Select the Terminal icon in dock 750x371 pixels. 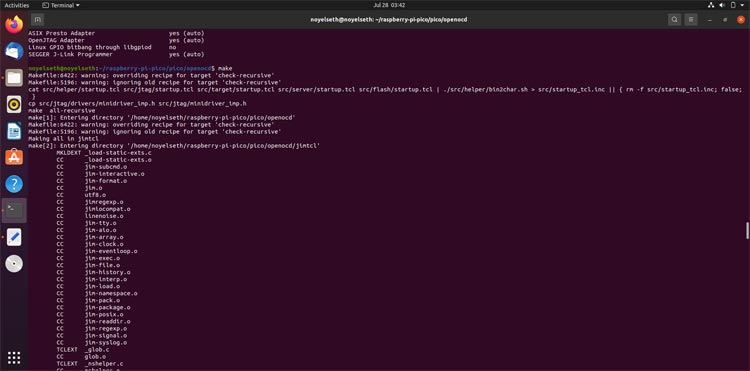14,210
